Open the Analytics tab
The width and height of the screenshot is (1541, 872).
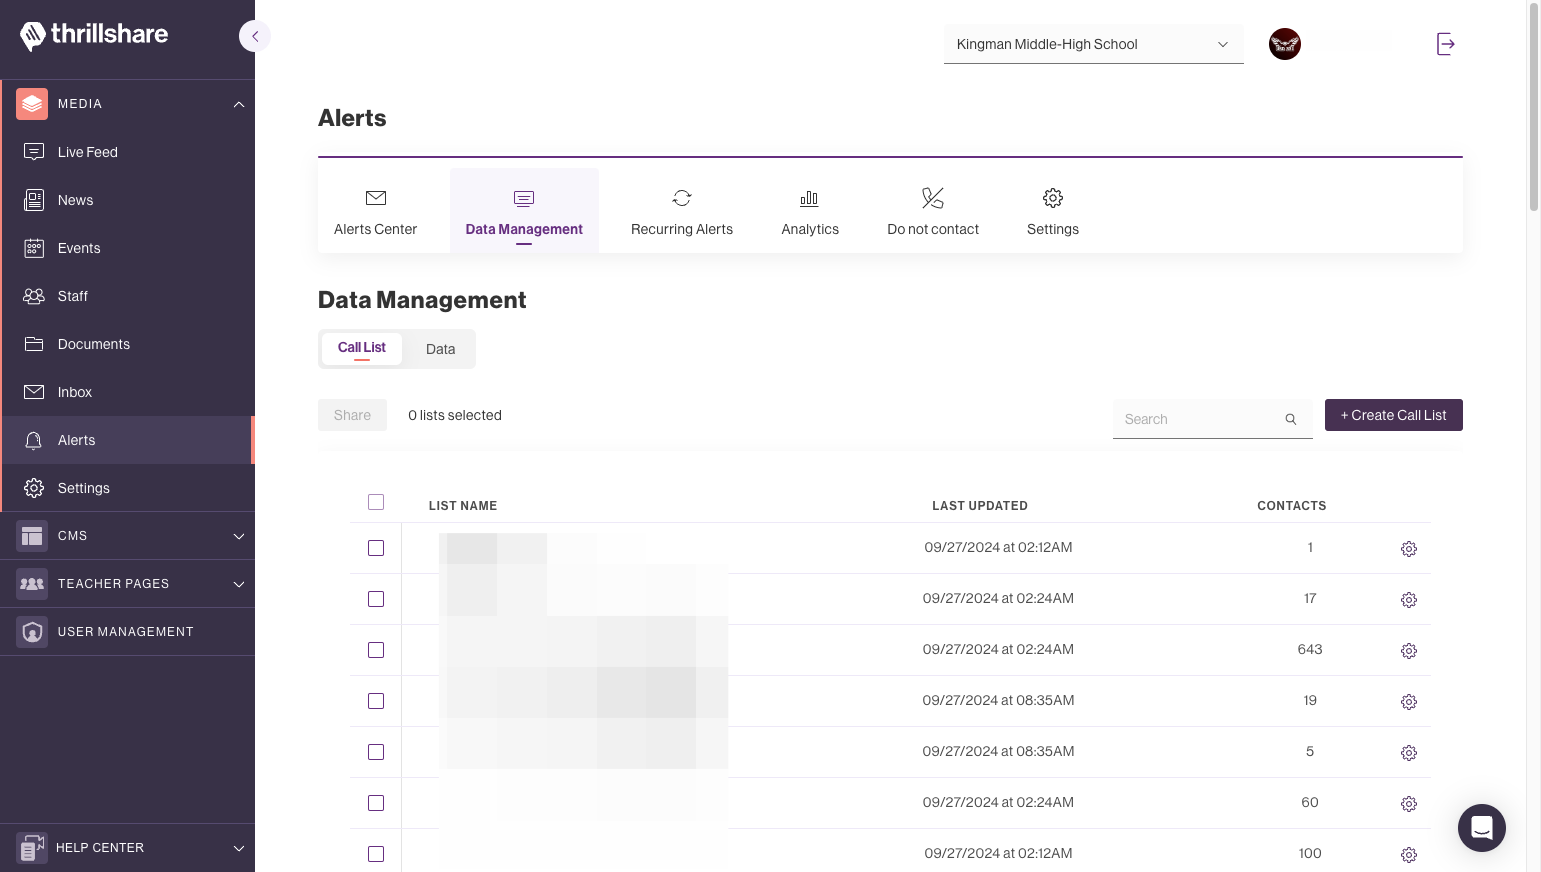[810, 211]
